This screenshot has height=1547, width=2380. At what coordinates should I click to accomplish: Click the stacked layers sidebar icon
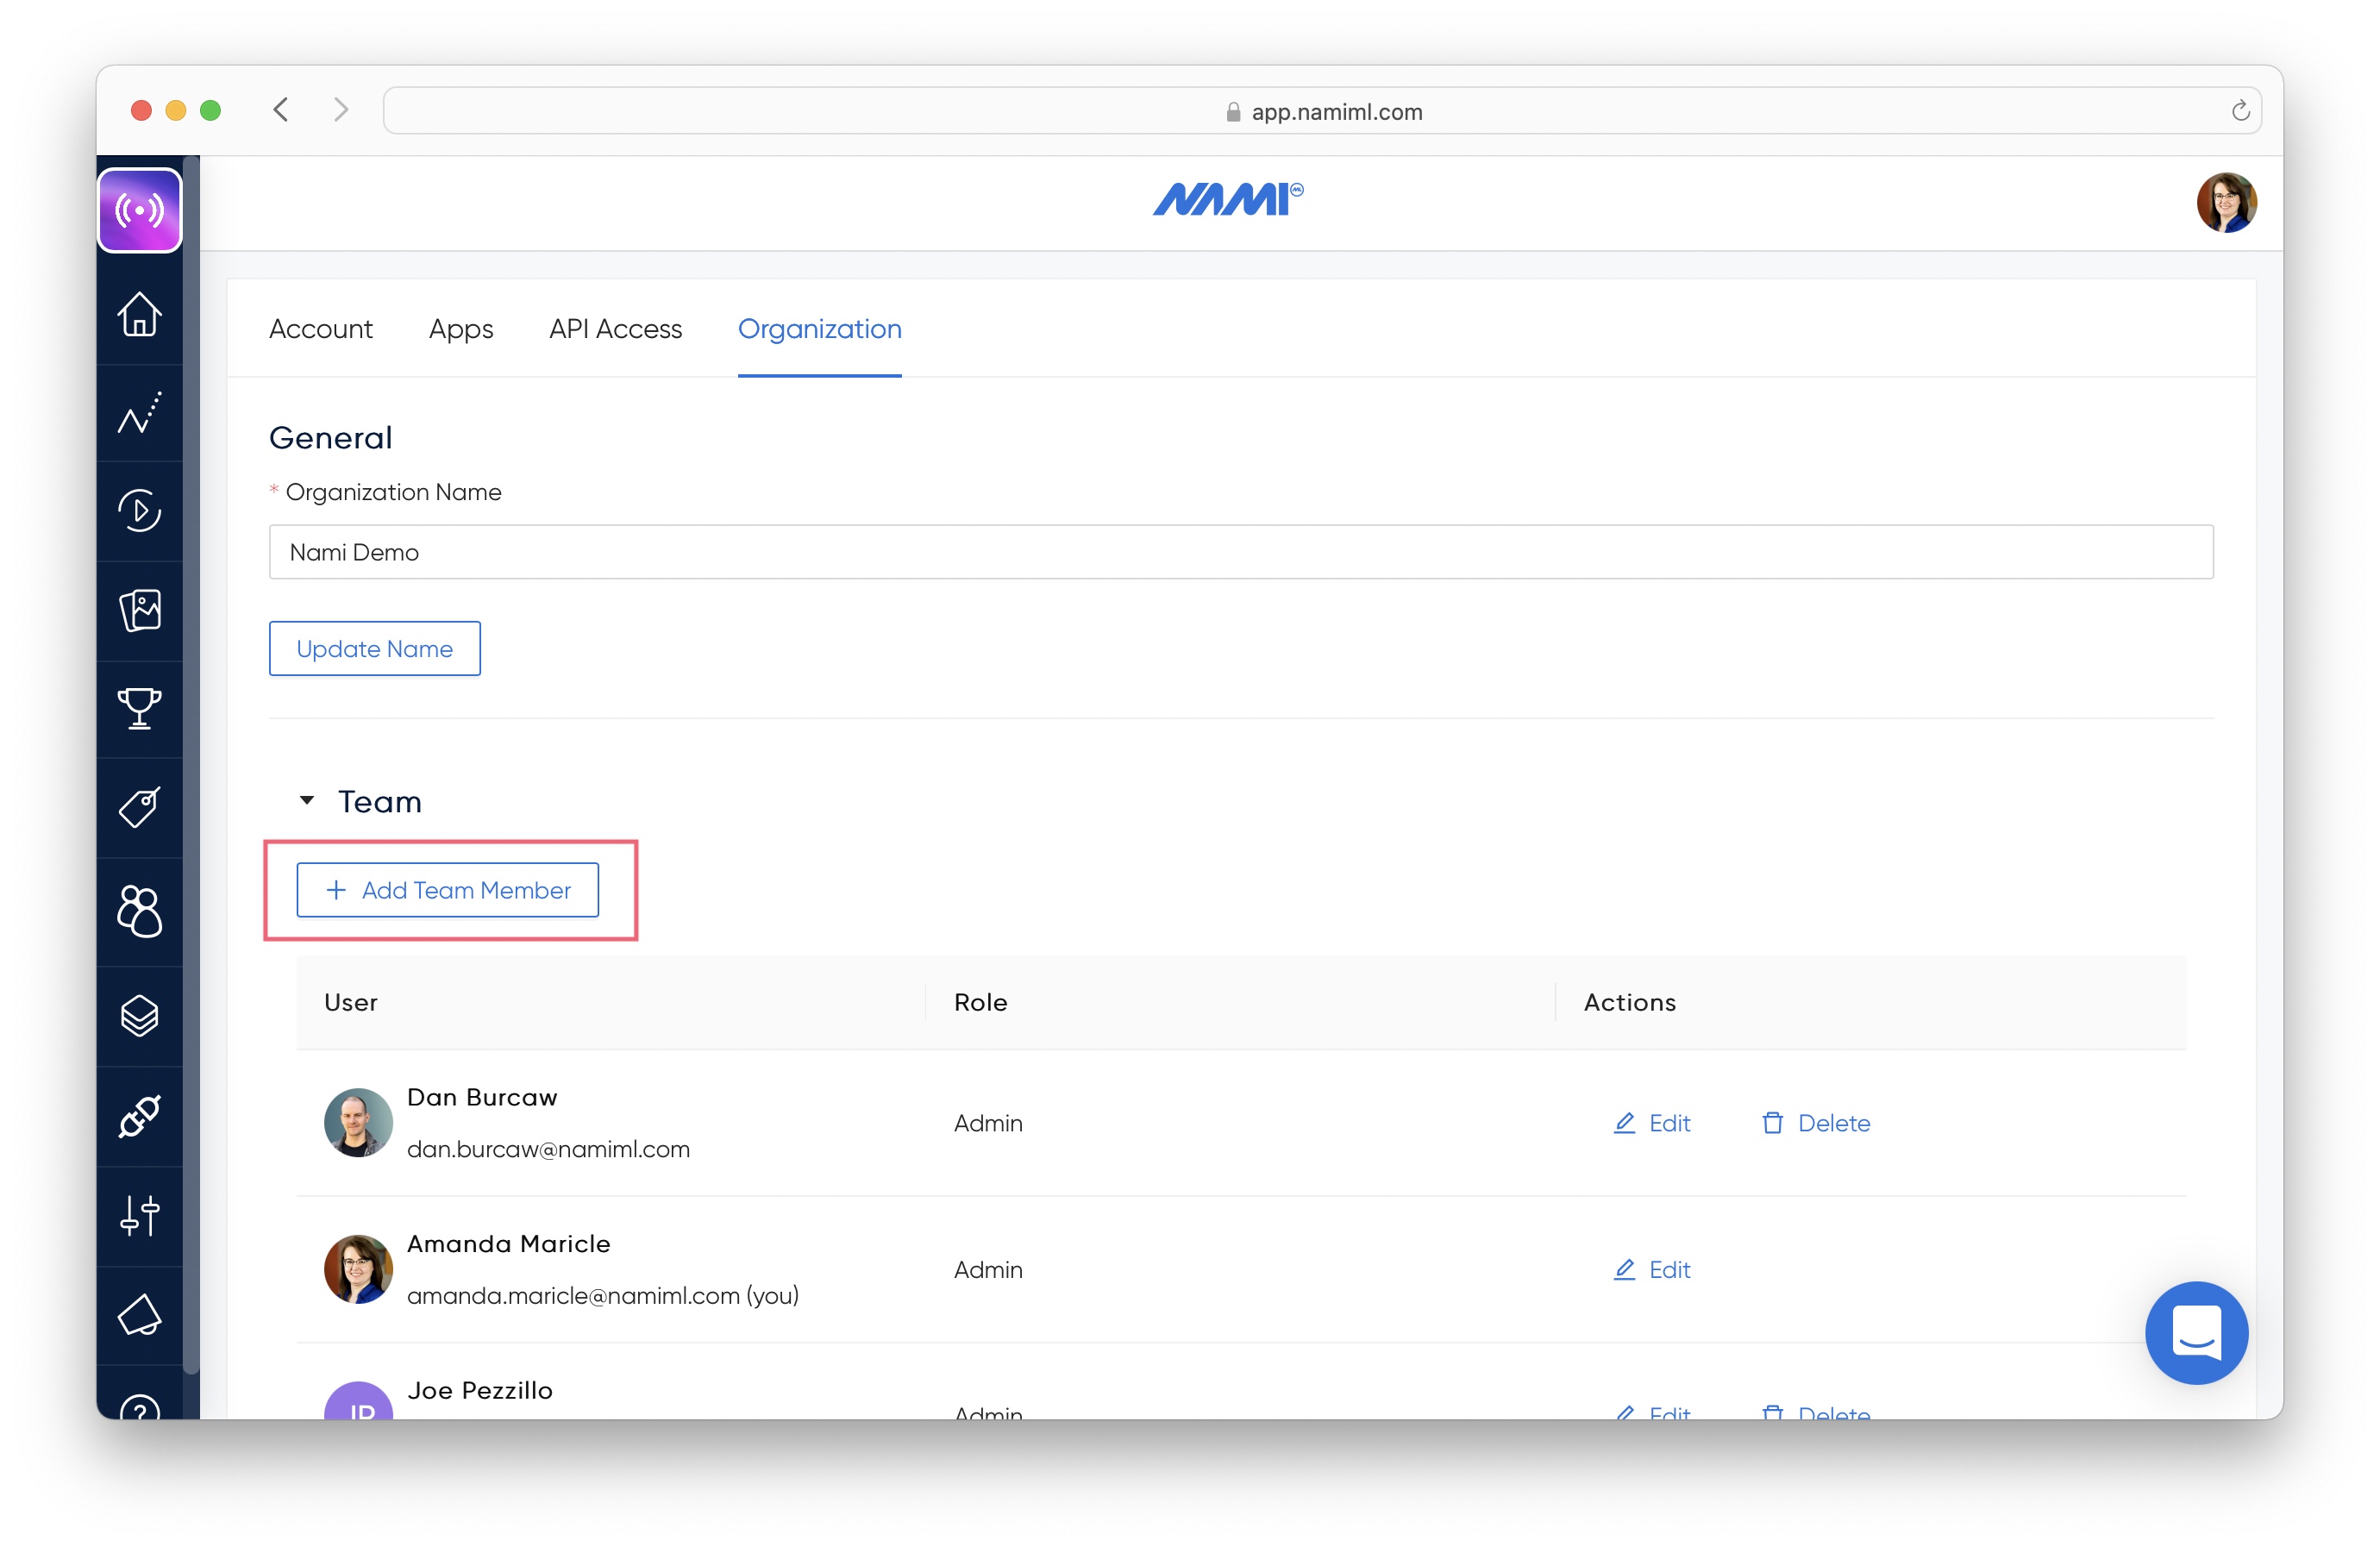(139, 1016)
